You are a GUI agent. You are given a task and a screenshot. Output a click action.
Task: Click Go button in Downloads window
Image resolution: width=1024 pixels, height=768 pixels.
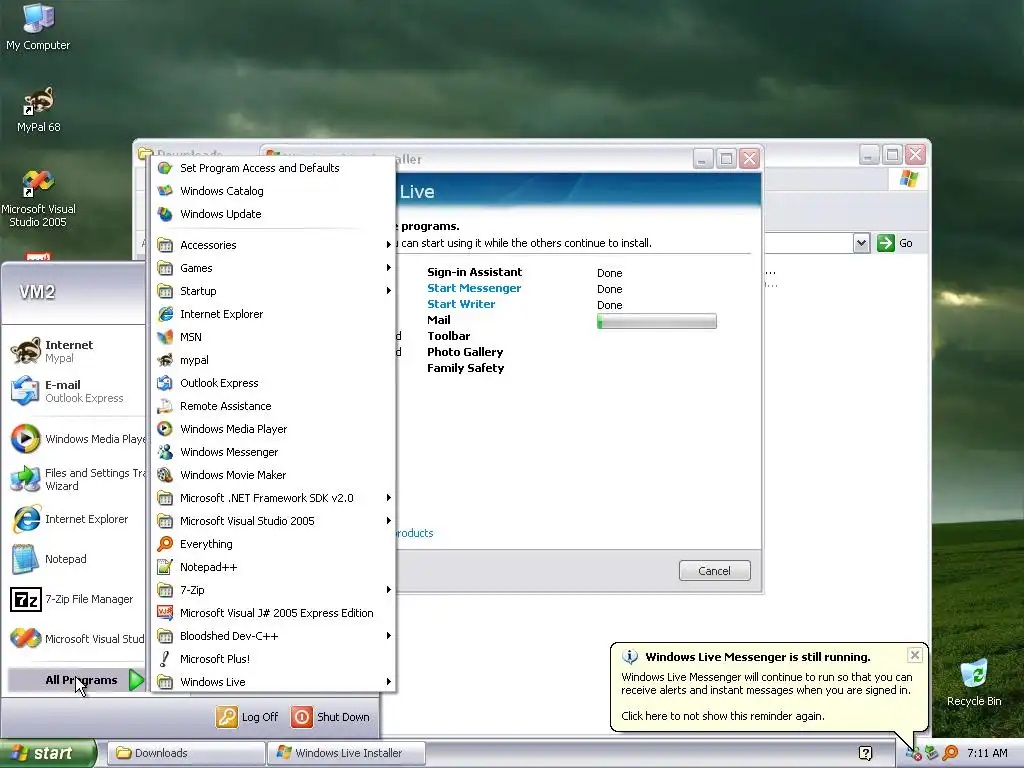(895, 243)
